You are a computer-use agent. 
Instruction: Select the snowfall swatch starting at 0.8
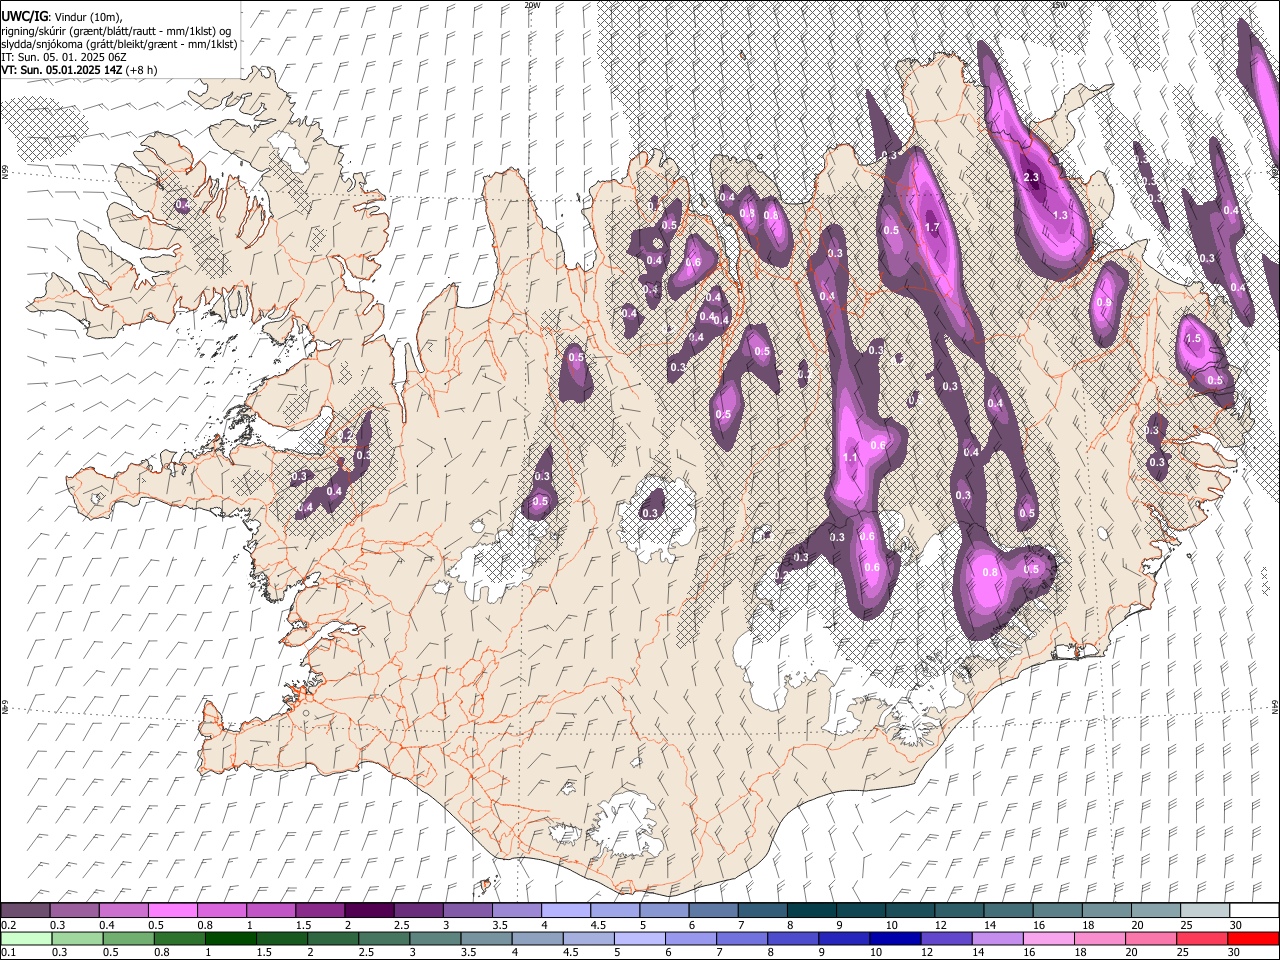(222, 911)
